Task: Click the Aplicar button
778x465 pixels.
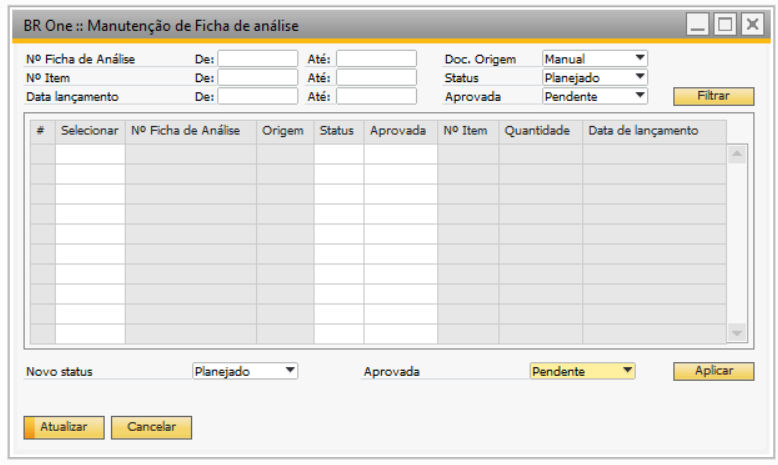Action: pos(713,371)
